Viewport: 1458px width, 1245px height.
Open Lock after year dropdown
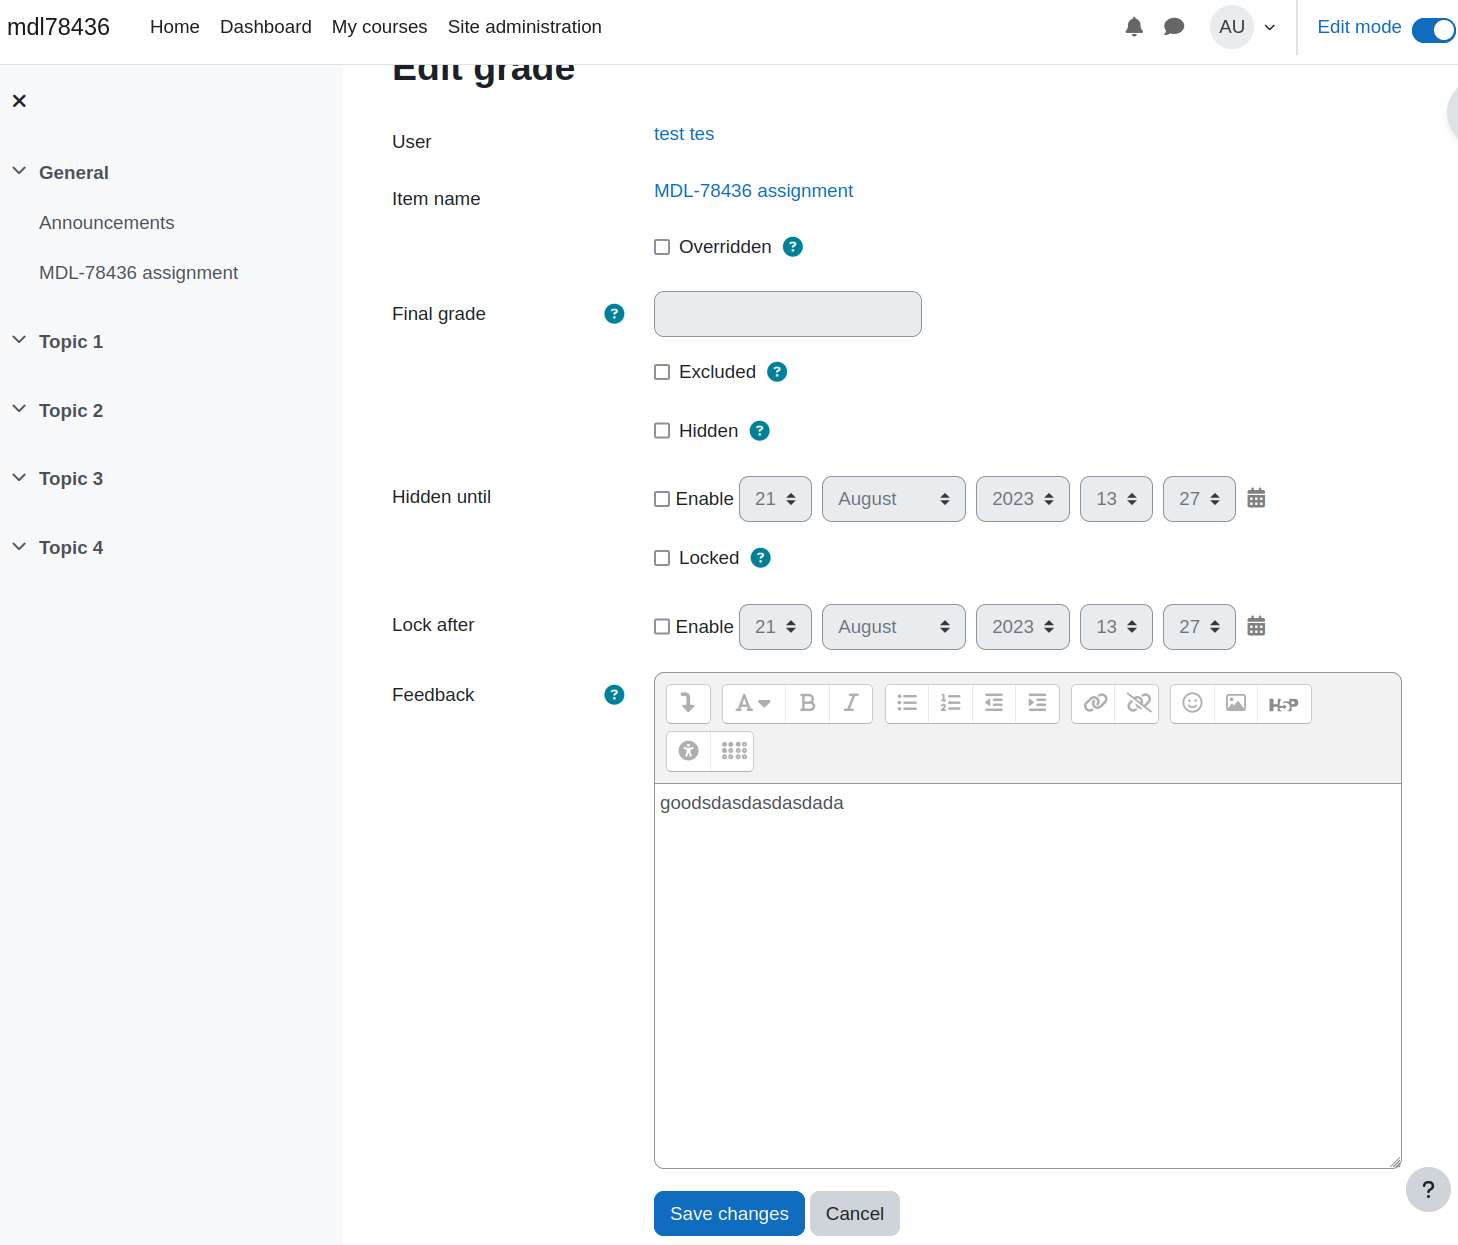point(1023,627)
